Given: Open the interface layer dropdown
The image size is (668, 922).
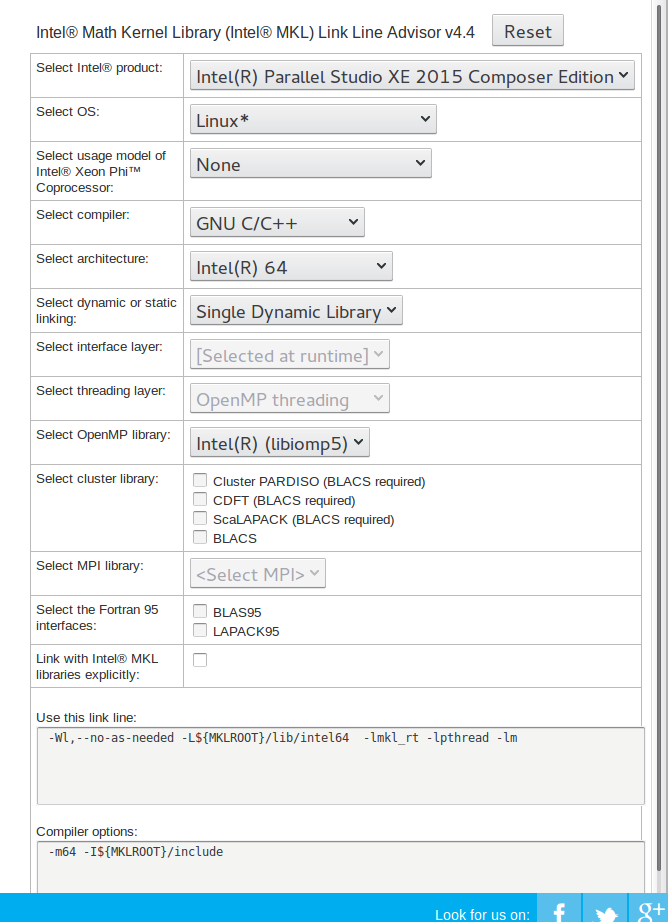Looking at the screenshot, I should click(x=289, y=355).
